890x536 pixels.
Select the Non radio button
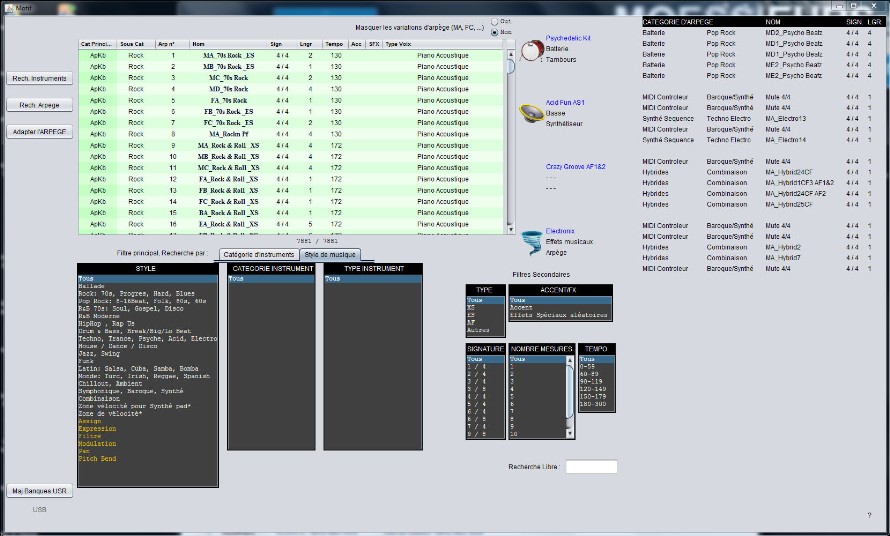494,32
